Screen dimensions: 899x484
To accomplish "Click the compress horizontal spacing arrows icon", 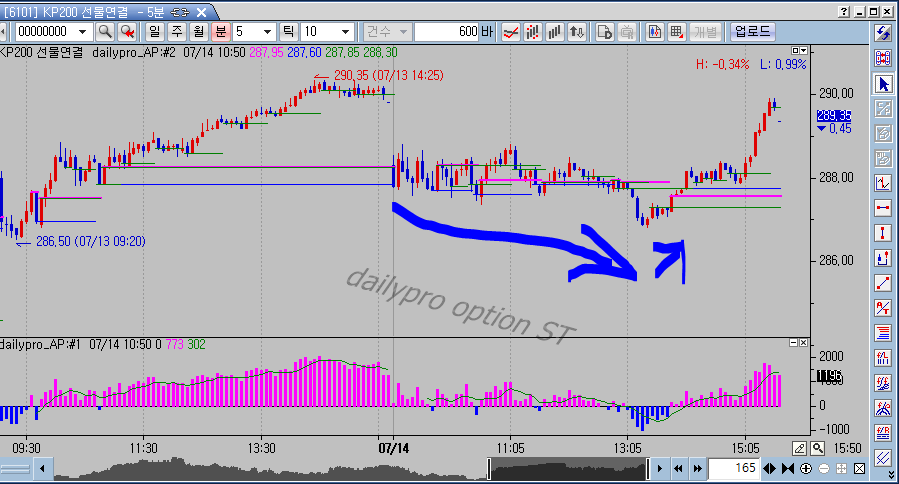I will click(788, 469).
